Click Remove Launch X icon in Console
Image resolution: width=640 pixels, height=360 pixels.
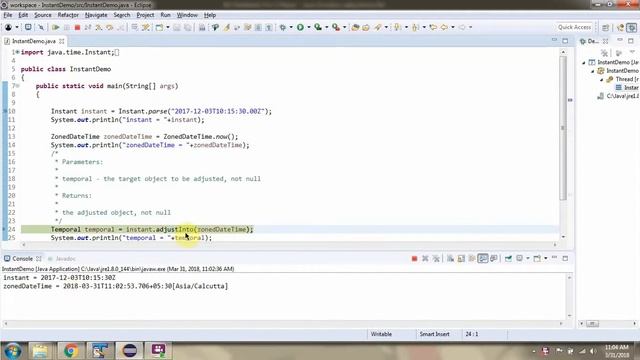[x=425, y=258]
